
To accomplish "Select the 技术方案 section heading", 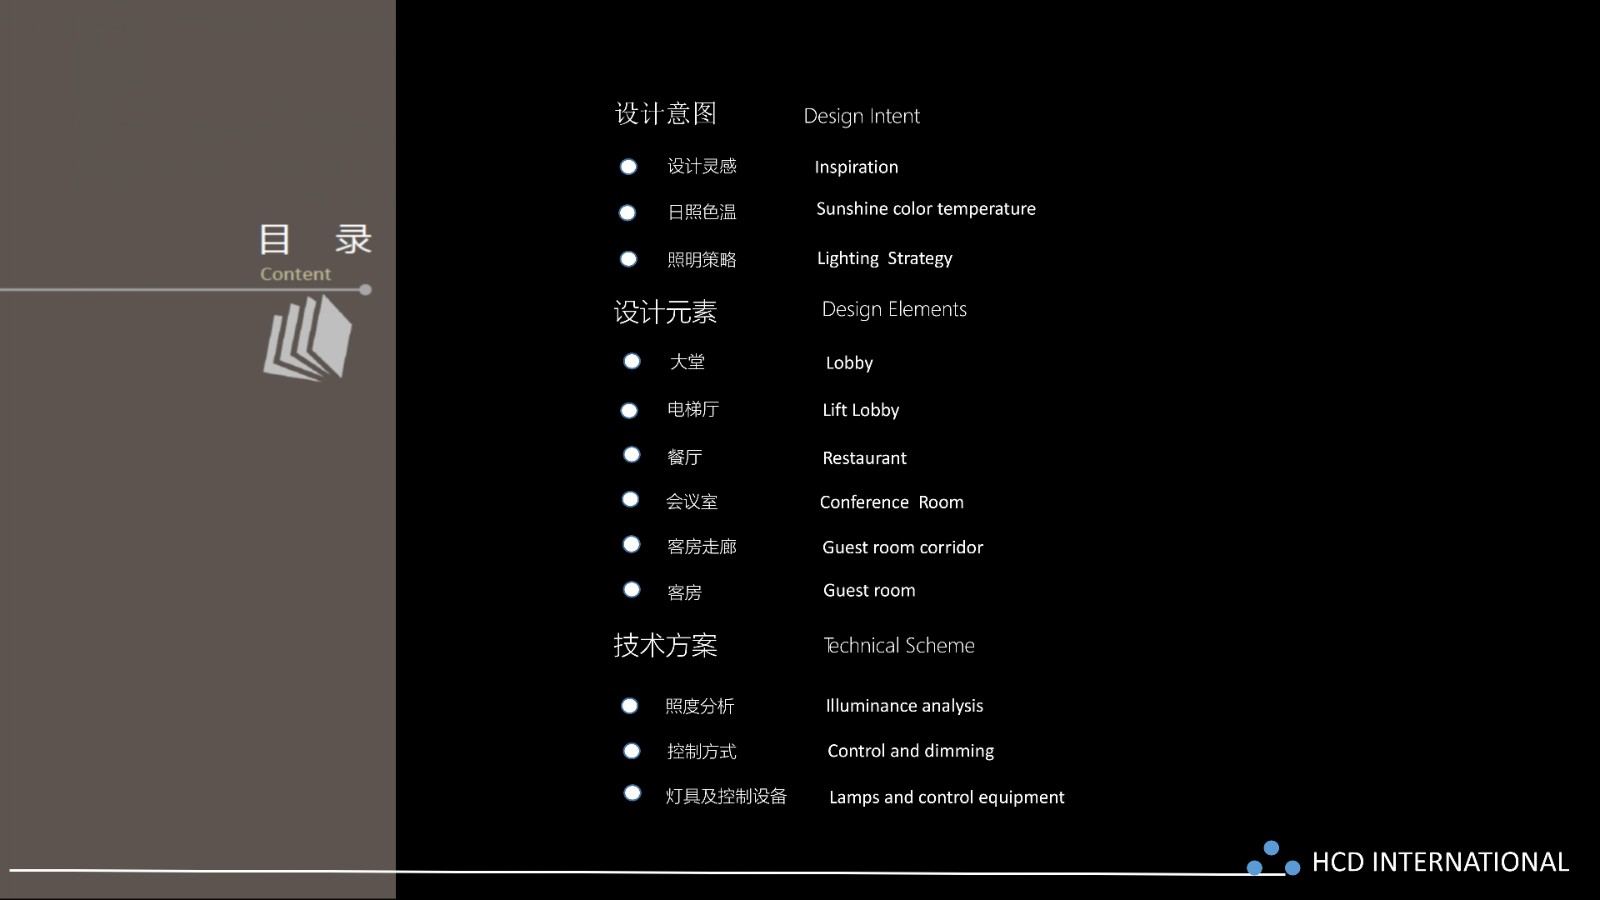I will click(x=665, y=645).
